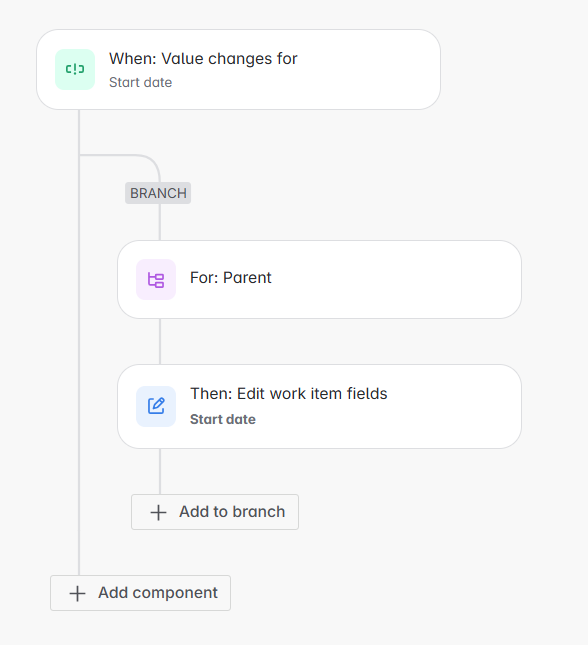This screenshot has width=588, height=645.
Task: Click the plus icon in Add component
Action: 77,594
